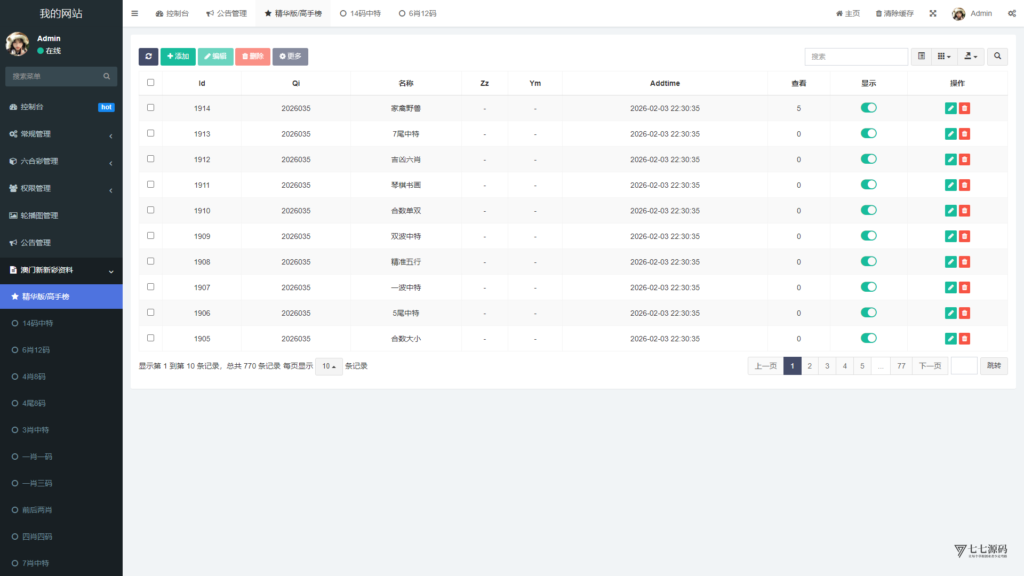The height and width of the screenshot is (576, 1024).
Task: Click the red delete icon for row 1911
Action: [x=964, y=185]
